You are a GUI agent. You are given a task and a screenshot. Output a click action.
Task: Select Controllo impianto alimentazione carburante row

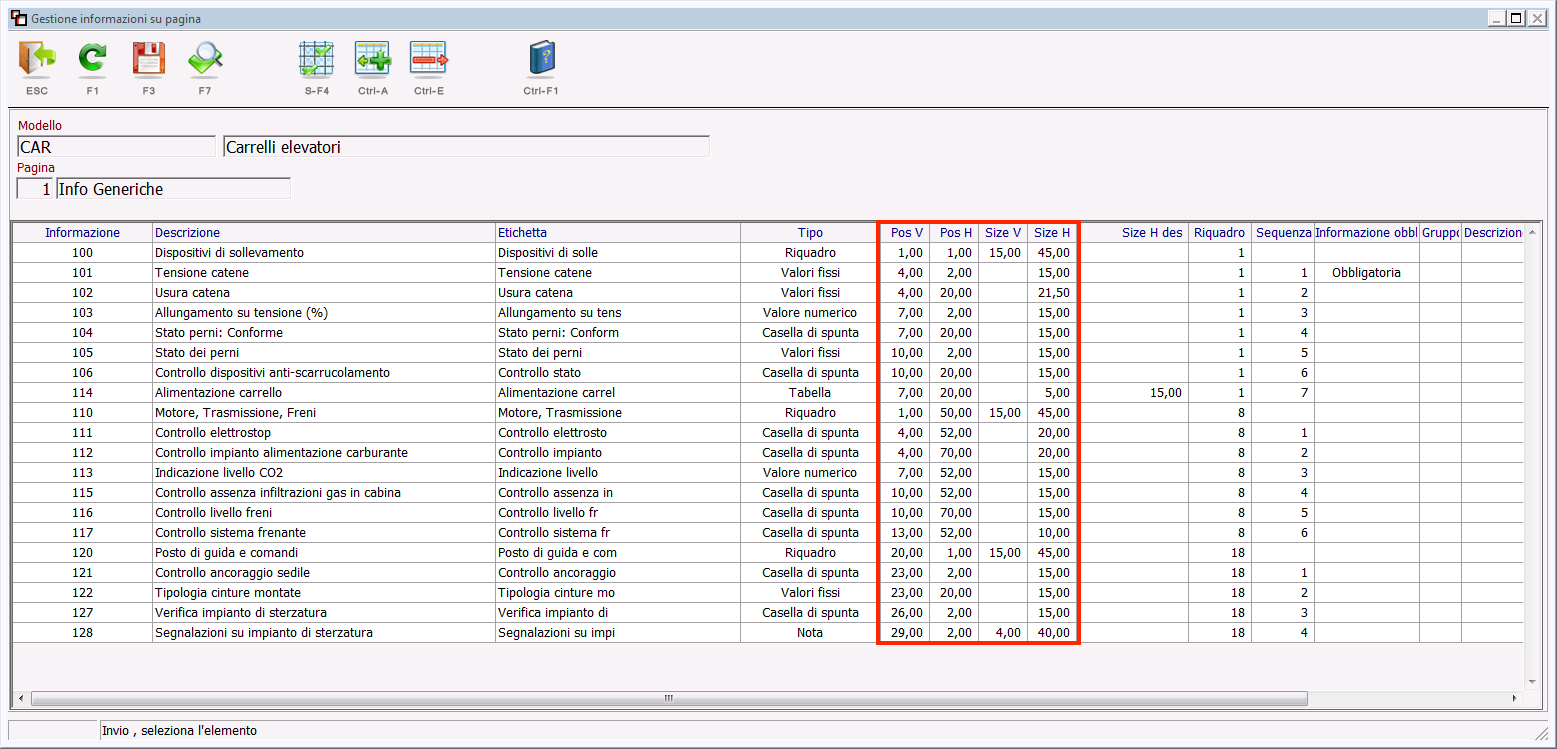click(767, 453)
